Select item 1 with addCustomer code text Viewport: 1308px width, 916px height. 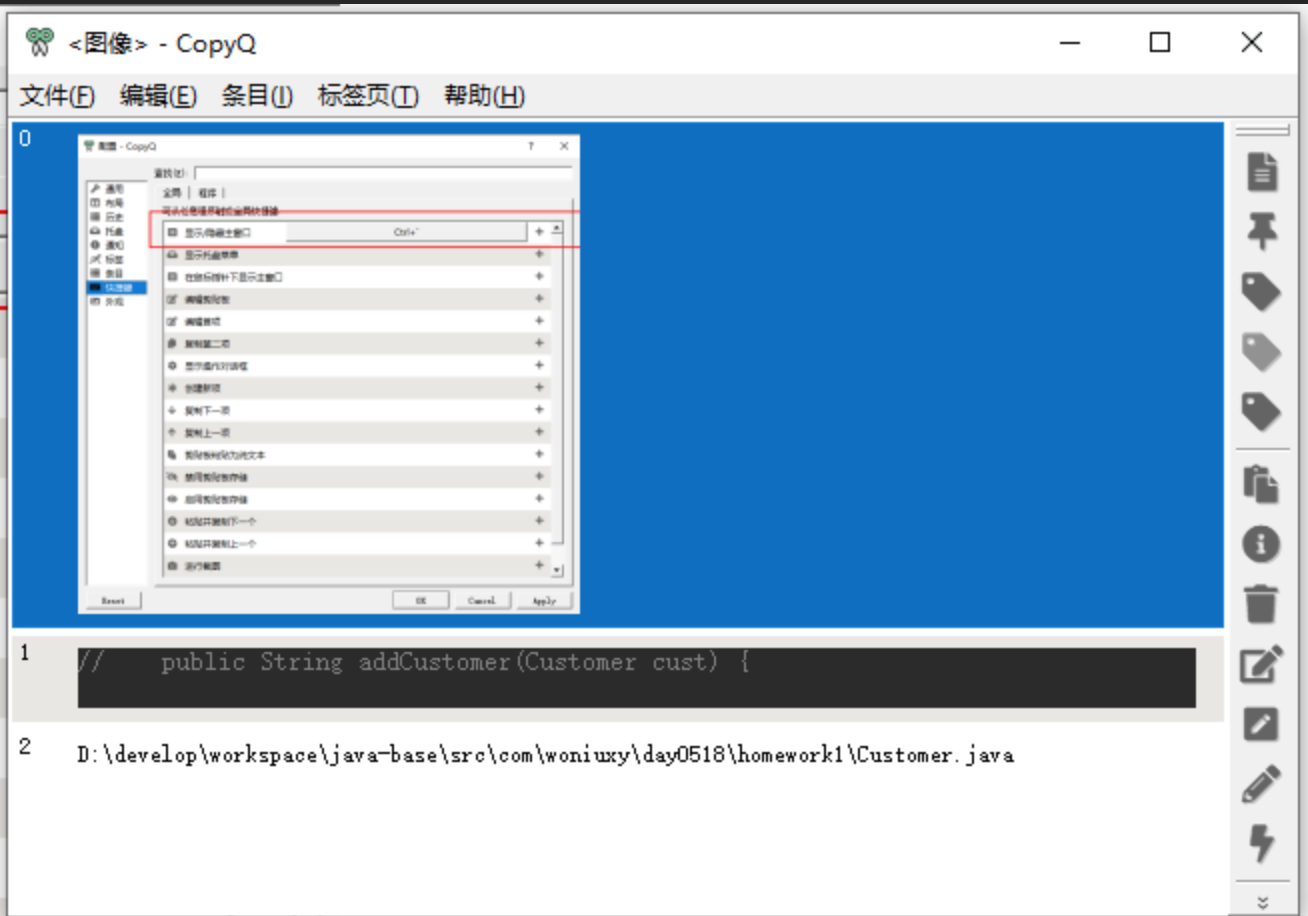point(618,678)
